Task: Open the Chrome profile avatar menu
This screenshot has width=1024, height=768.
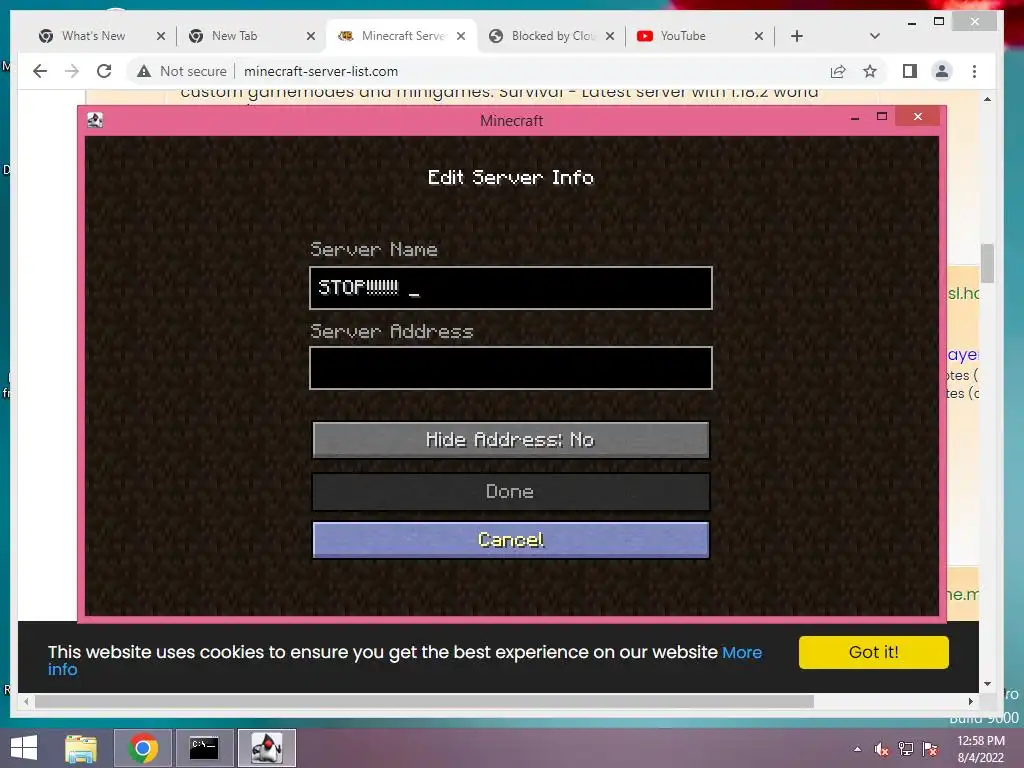Action: [x=942, y=71]
